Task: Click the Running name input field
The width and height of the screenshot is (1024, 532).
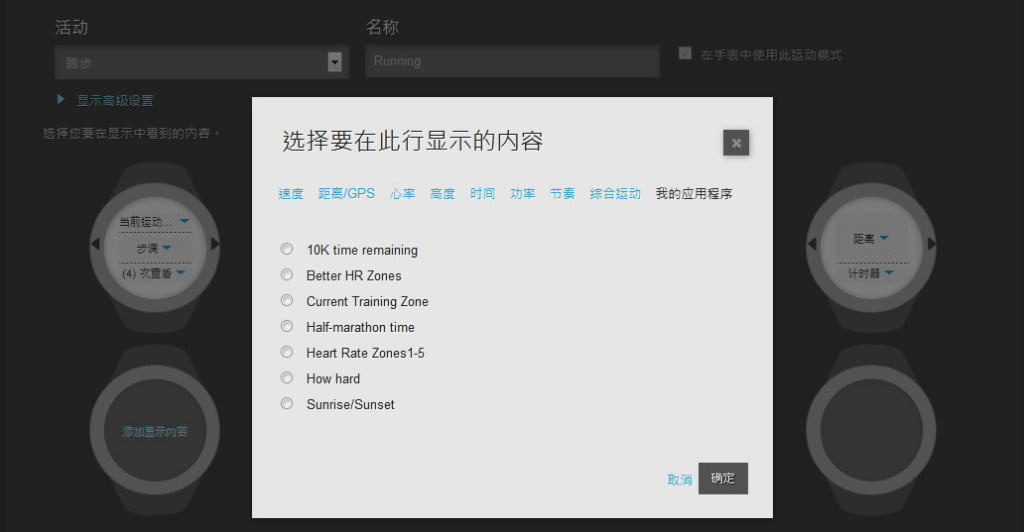Action: pyautogui.click(x=512, y=61)
